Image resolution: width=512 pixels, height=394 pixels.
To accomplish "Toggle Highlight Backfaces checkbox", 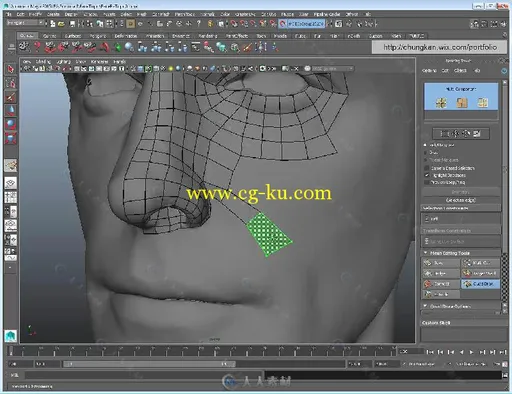I will pos(426,175).
